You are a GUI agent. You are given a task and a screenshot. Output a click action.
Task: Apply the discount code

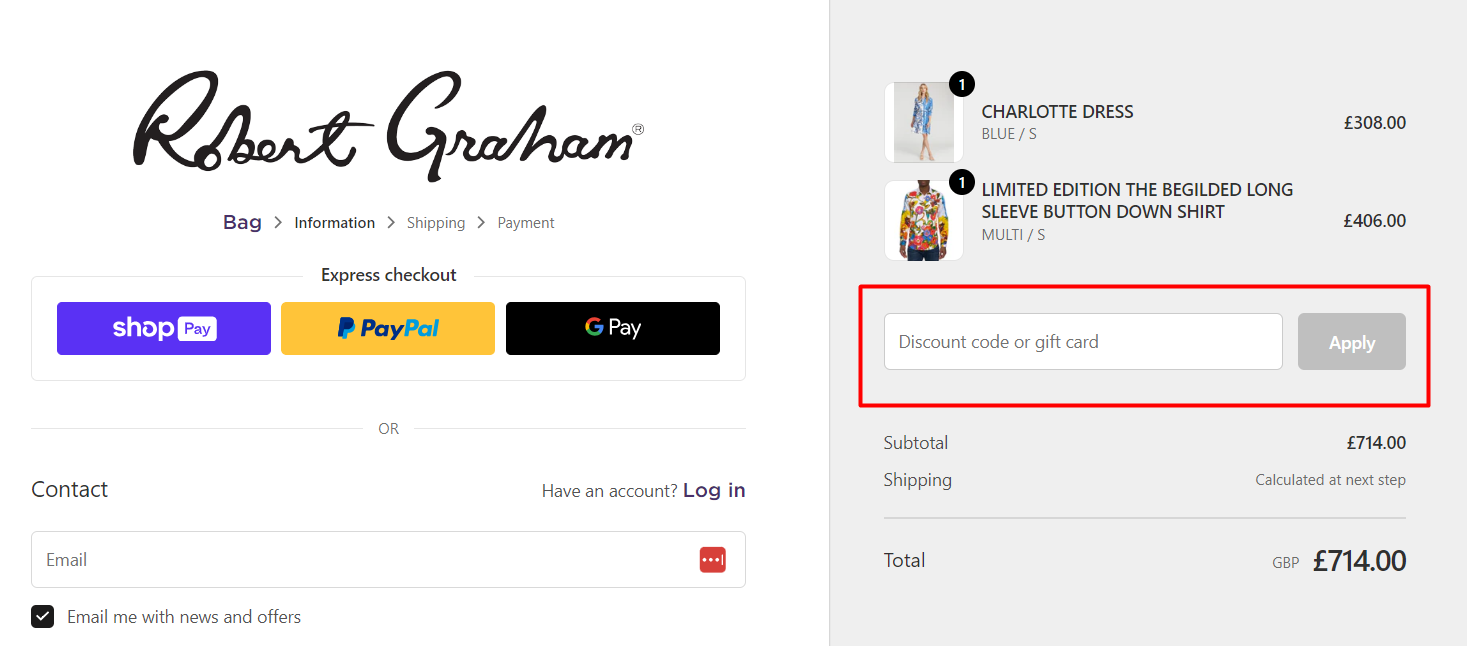click(x=1351, y=341)
